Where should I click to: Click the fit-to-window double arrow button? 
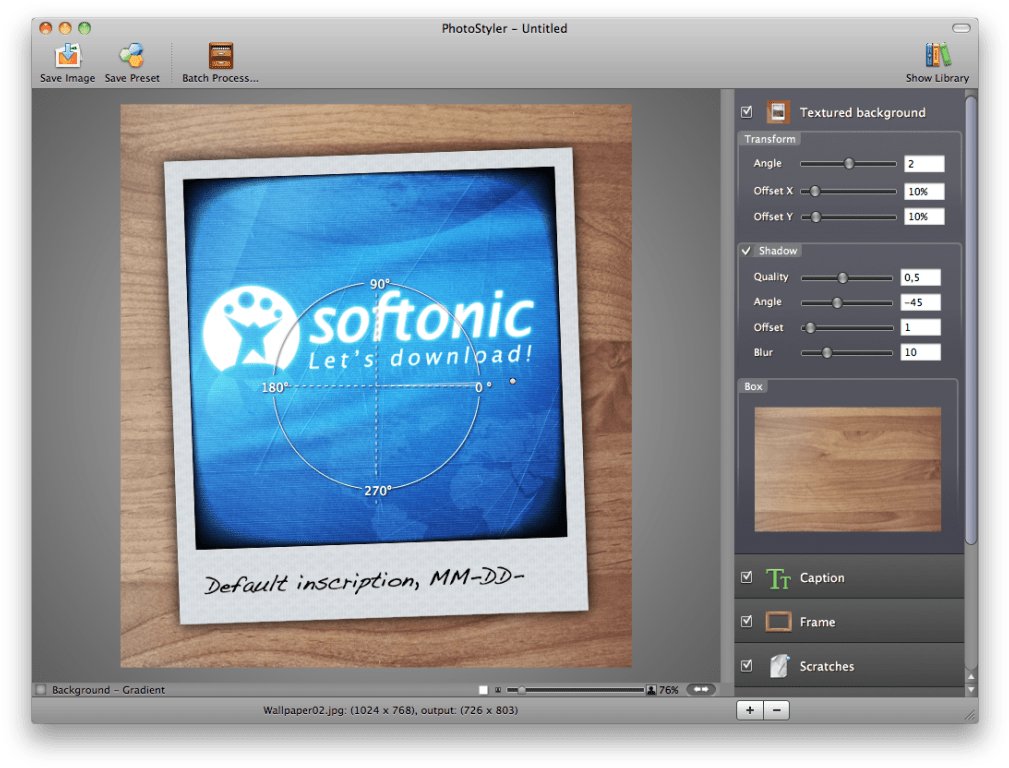(x=701, y=689)
